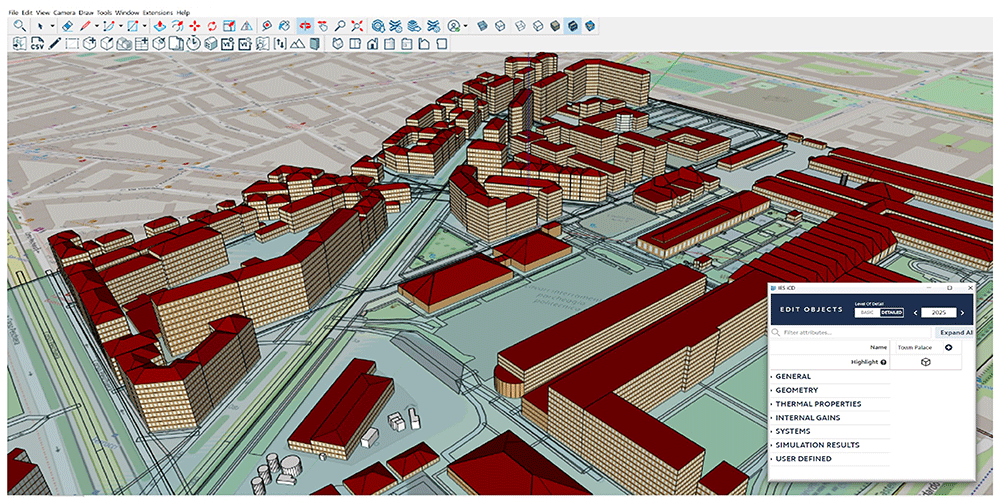1000x504 pixels.
Task: Click the dashed rectangle selection icon
Action: tap(72, 43)
